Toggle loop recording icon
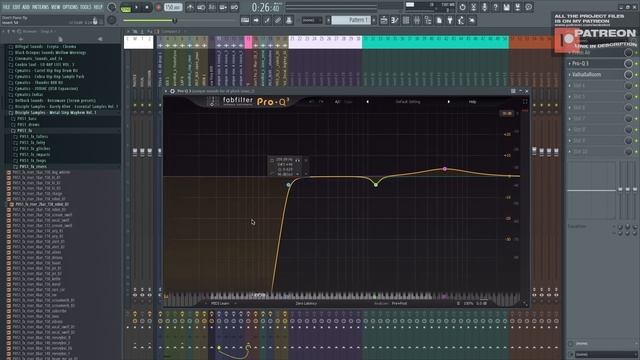Screen dimensions: 640x360 [x=234, y=7]
